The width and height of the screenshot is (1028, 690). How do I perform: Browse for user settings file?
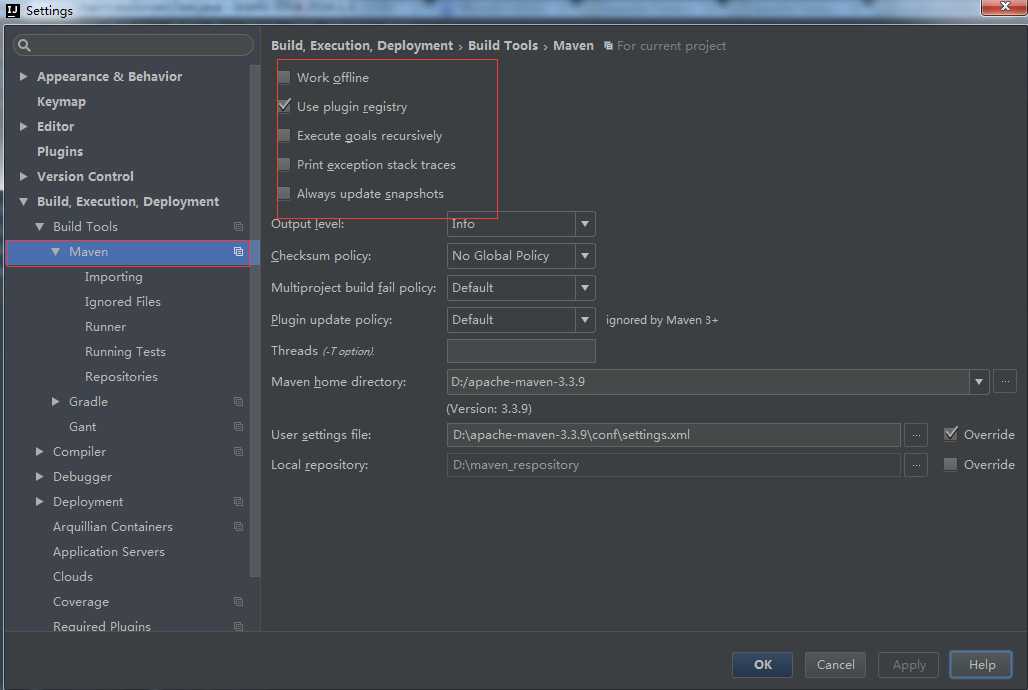[x=916, y=435]
